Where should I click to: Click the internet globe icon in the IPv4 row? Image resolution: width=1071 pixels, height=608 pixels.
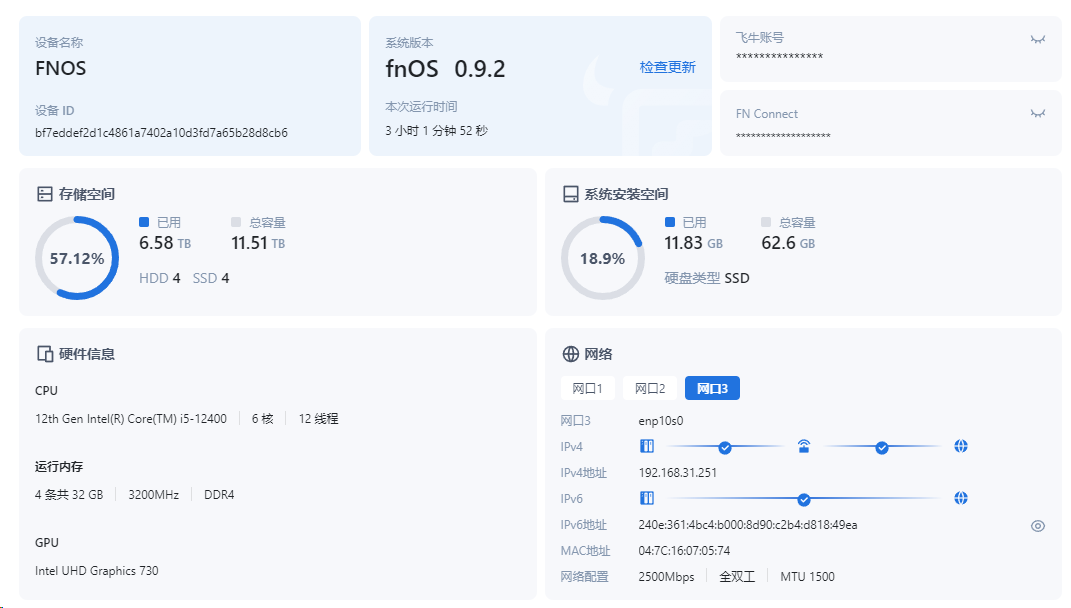(x=961, y=446)
